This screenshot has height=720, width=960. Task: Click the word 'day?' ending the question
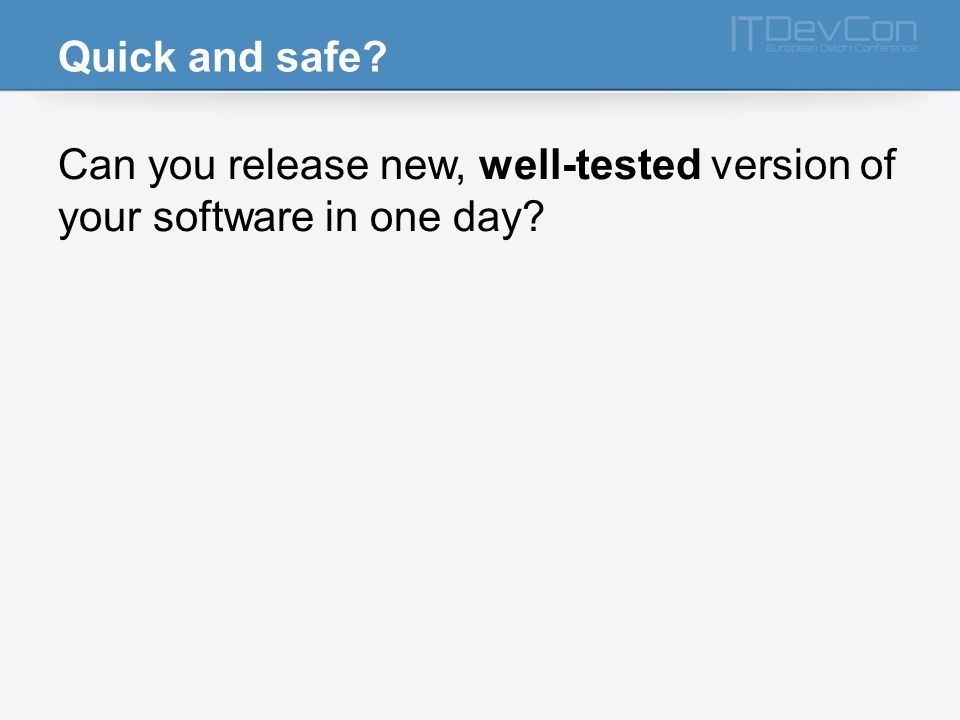click(498, 217)
